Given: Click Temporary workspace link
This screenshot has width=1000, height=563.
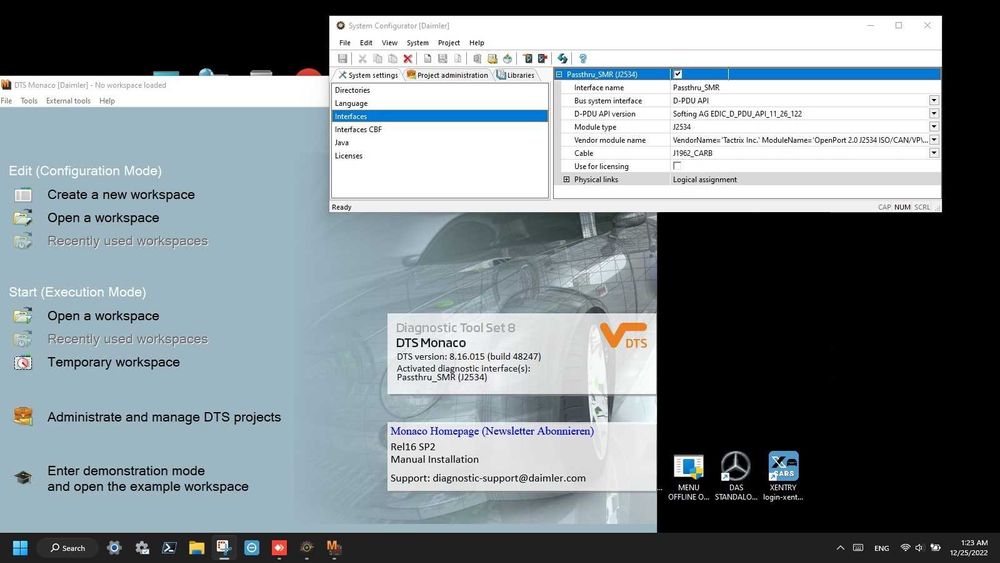Looking at the screenshot, I should (x=114, y=362).
